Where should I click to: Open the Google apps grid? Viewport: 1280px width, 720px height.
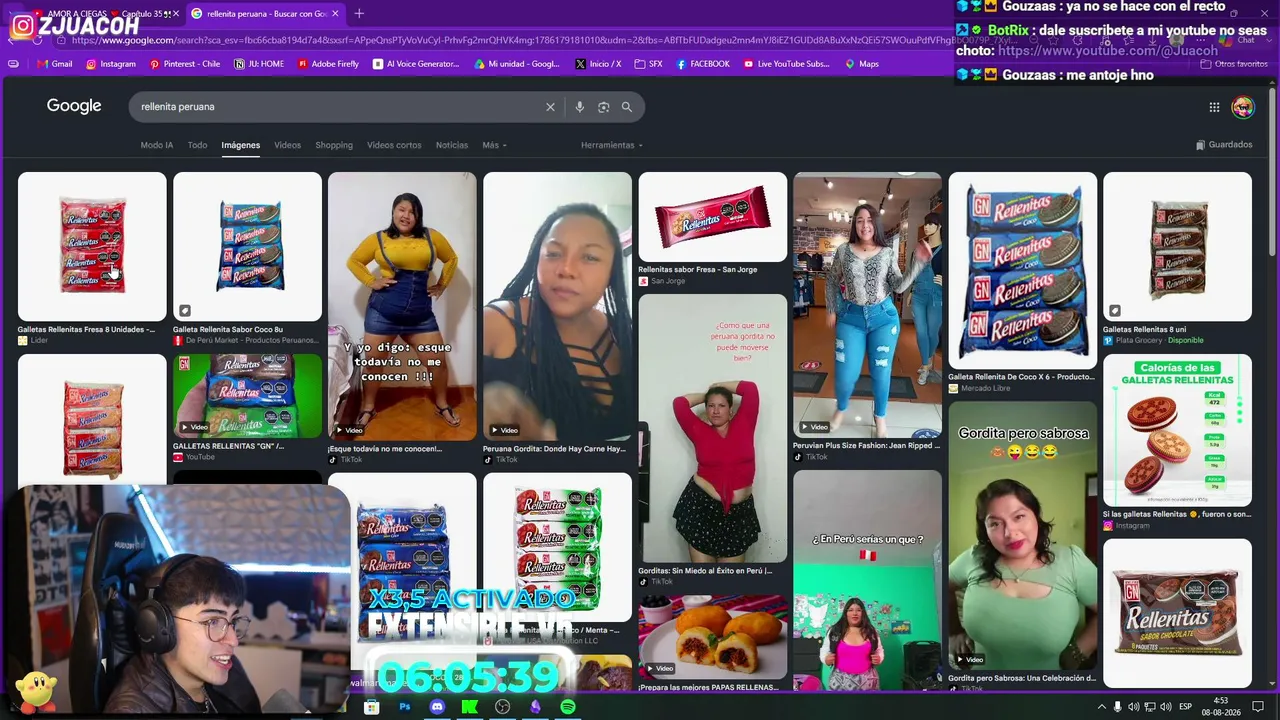[x=1214, y=107]
